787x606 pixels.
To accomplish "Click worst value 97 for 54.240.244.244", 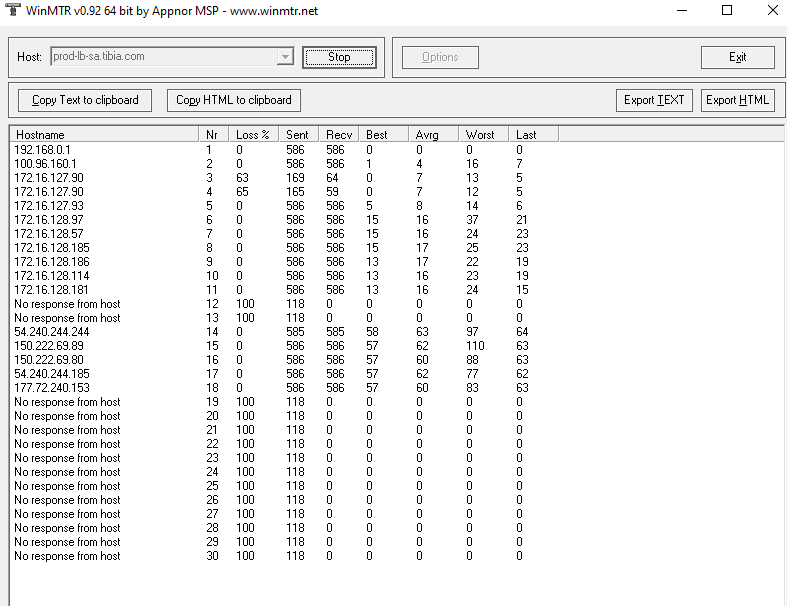I will 472,332.
